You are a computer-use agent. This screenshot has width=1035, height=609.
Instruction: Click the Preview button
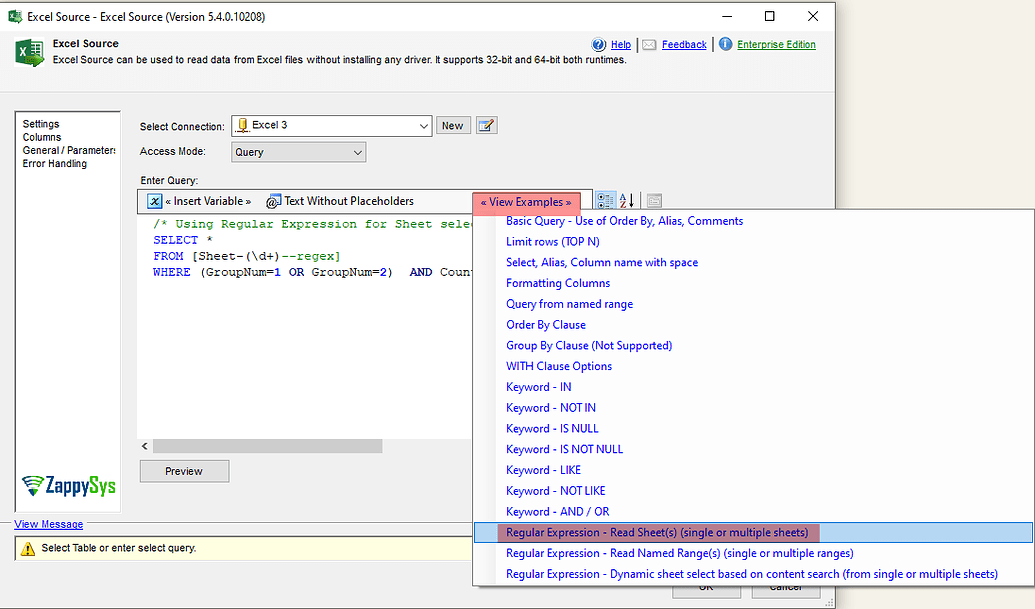click(x=184, y=471)
